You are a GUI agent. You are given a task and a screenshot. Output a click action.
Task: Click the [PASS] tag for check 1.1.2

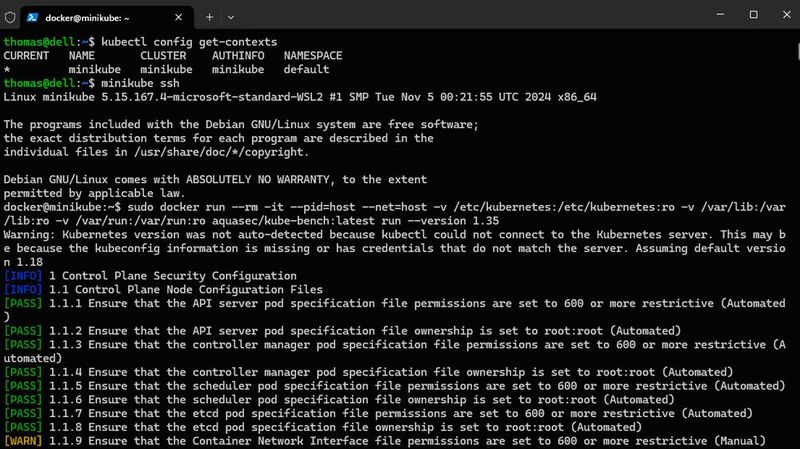(23, 331)
